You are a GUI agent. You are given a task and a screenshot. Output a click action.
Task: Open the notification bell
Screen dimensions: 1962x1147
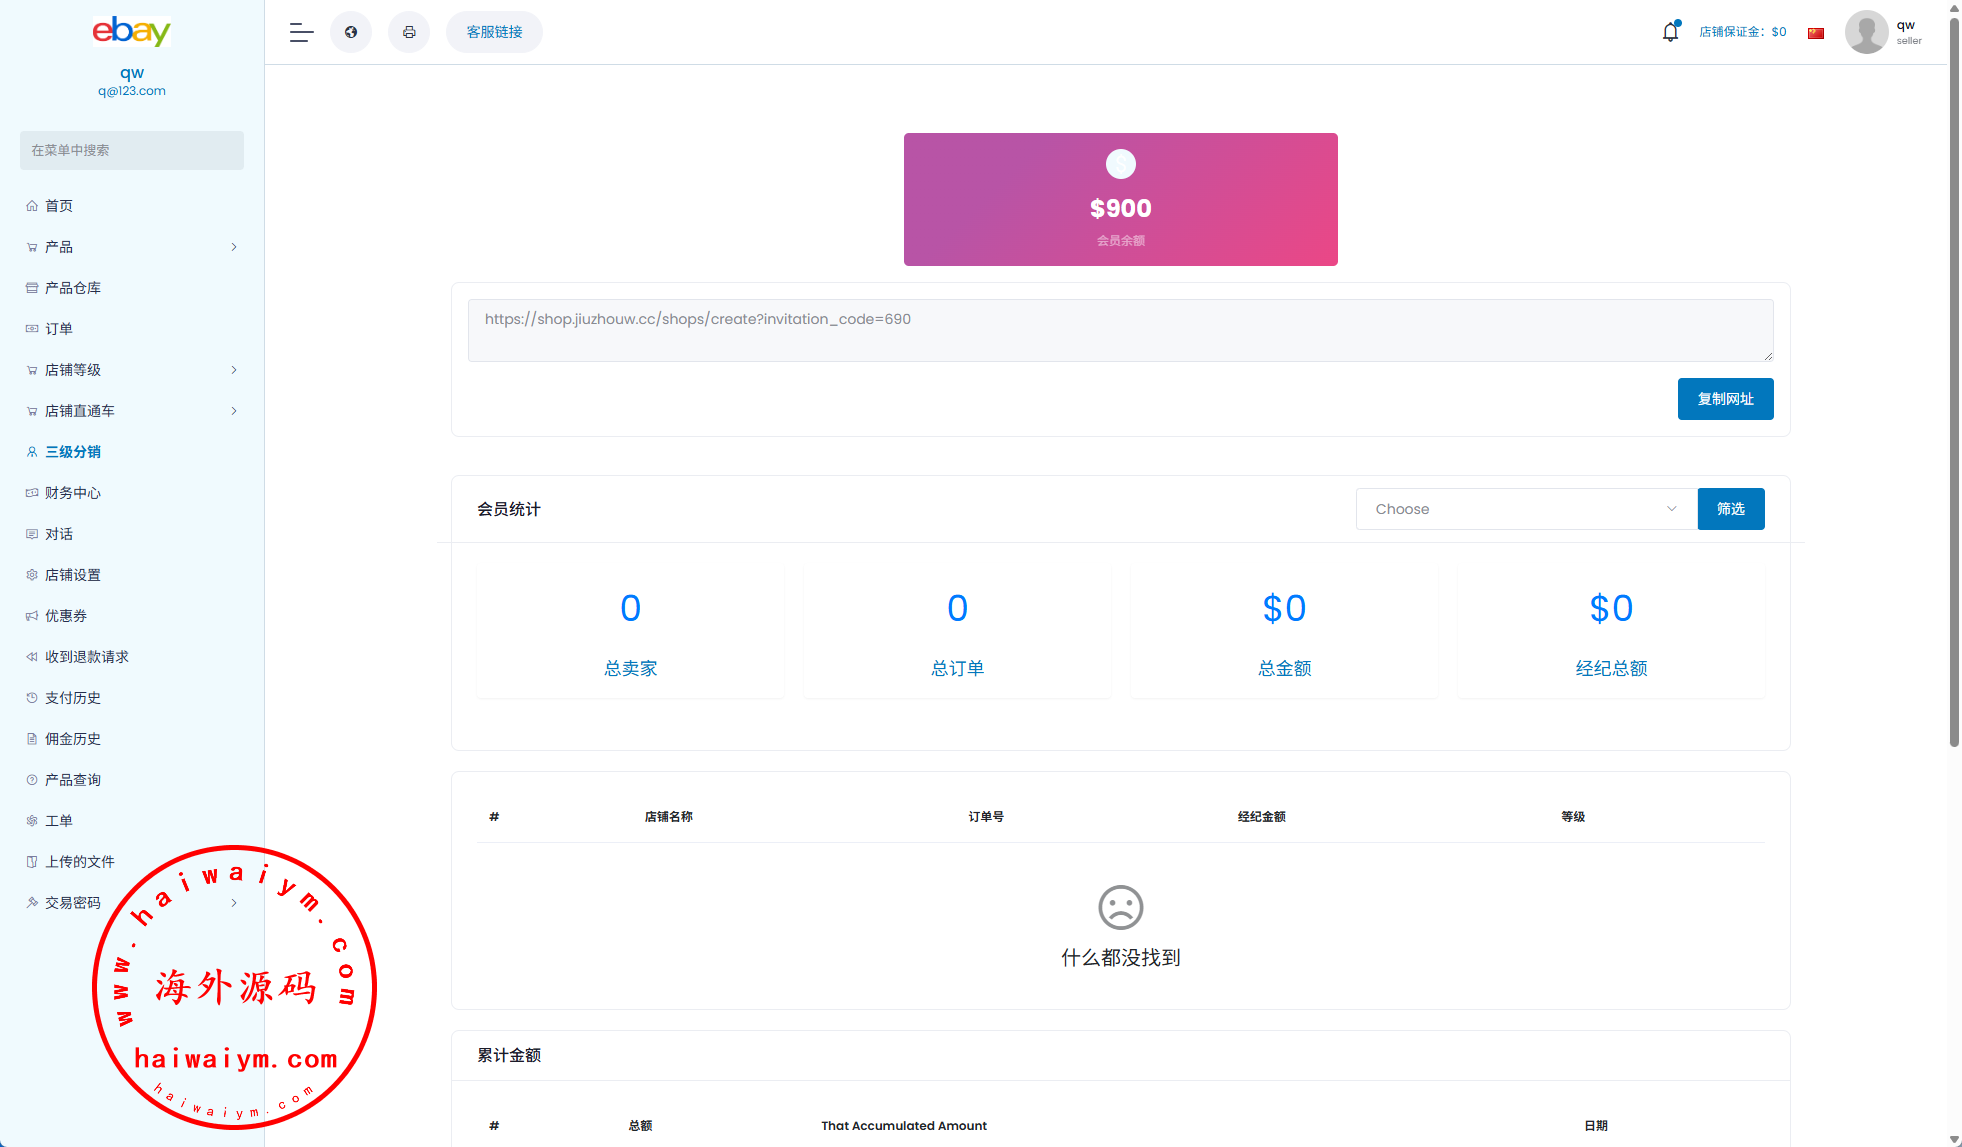click(1670, 32)
